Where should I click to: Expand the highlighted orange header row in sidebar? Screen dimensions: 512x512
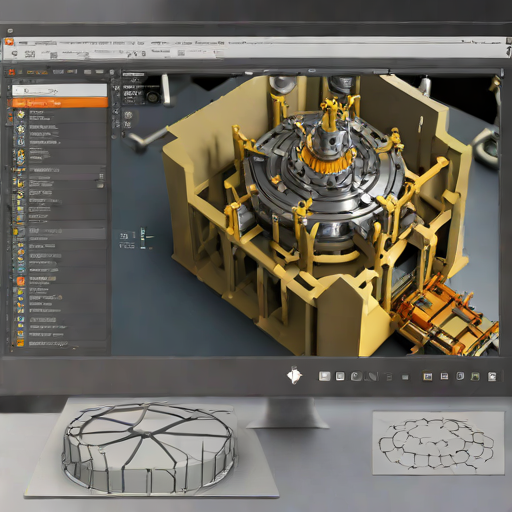pos(60,103)
